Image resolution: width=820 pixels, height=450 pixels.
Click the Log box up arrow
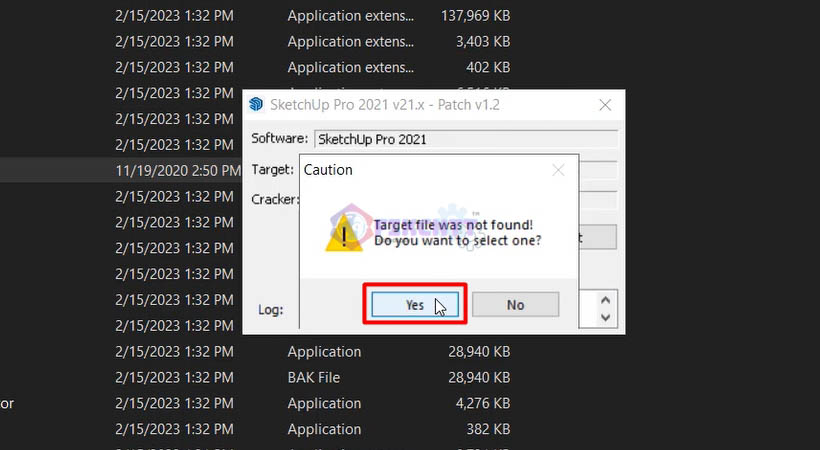pos(606,300)
